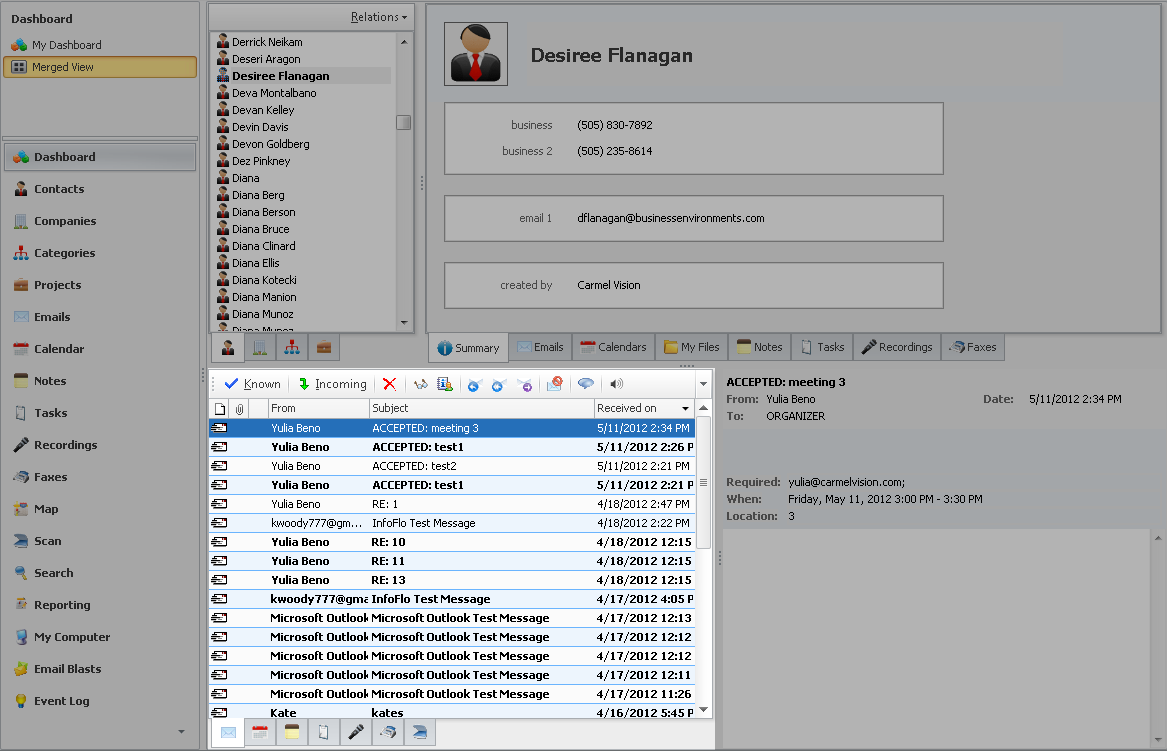
Task: Select the briefcase projects icon below contacts list
Action: [323, 347]
